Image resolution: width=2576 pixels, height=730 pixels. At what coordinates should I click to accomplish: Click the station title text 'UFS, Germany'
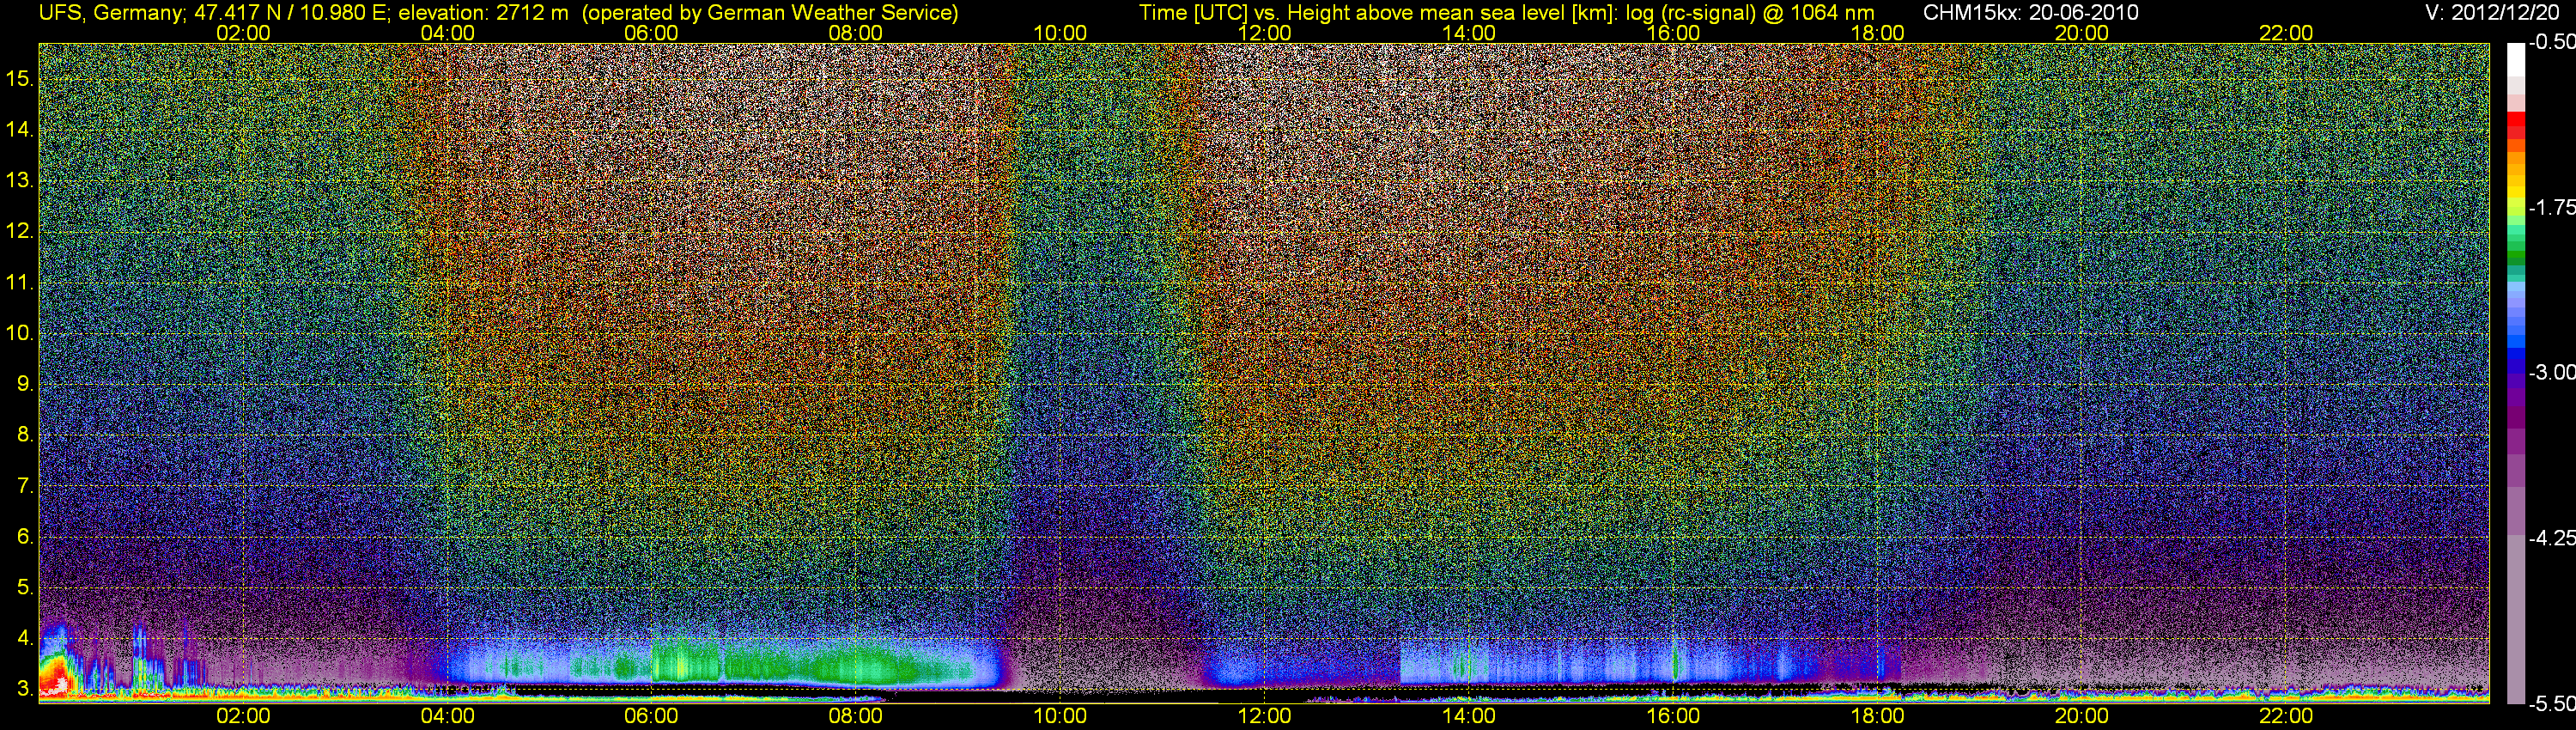(110, 13)
